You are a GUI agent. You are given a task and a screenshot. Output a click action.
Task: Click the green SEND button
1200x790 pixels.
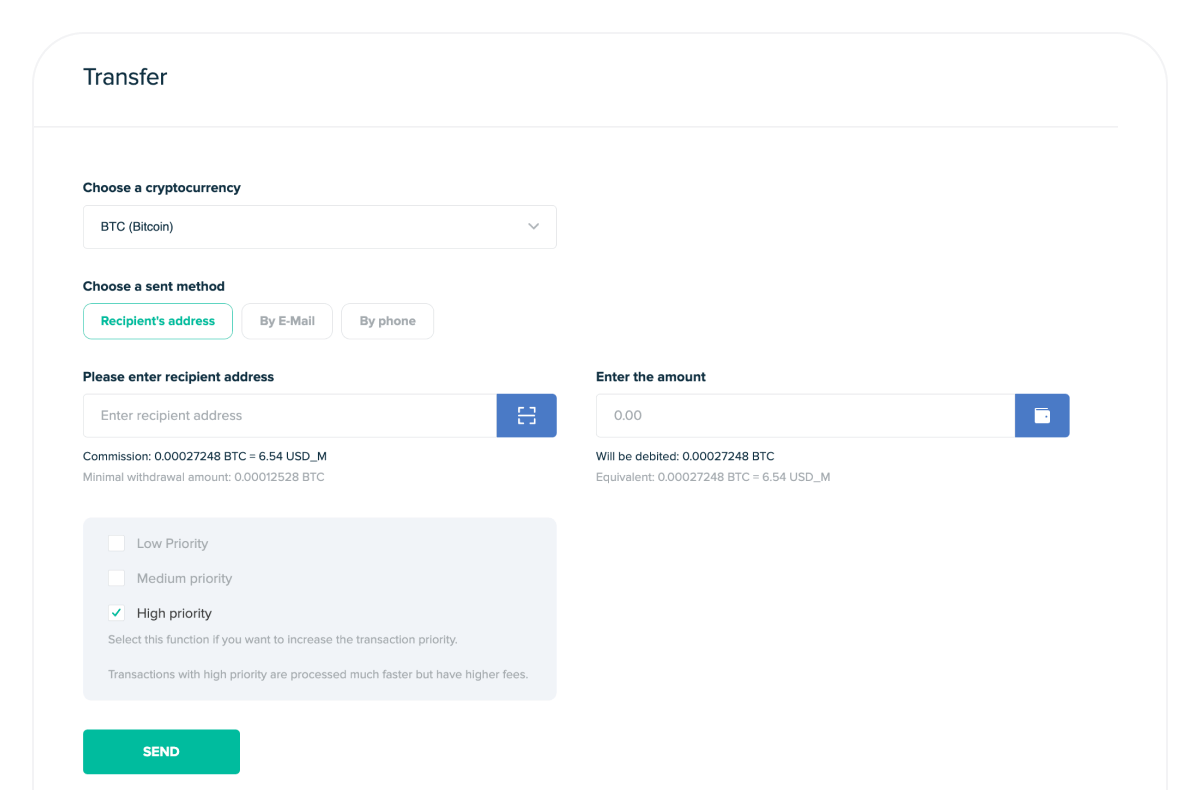point(161,752)
